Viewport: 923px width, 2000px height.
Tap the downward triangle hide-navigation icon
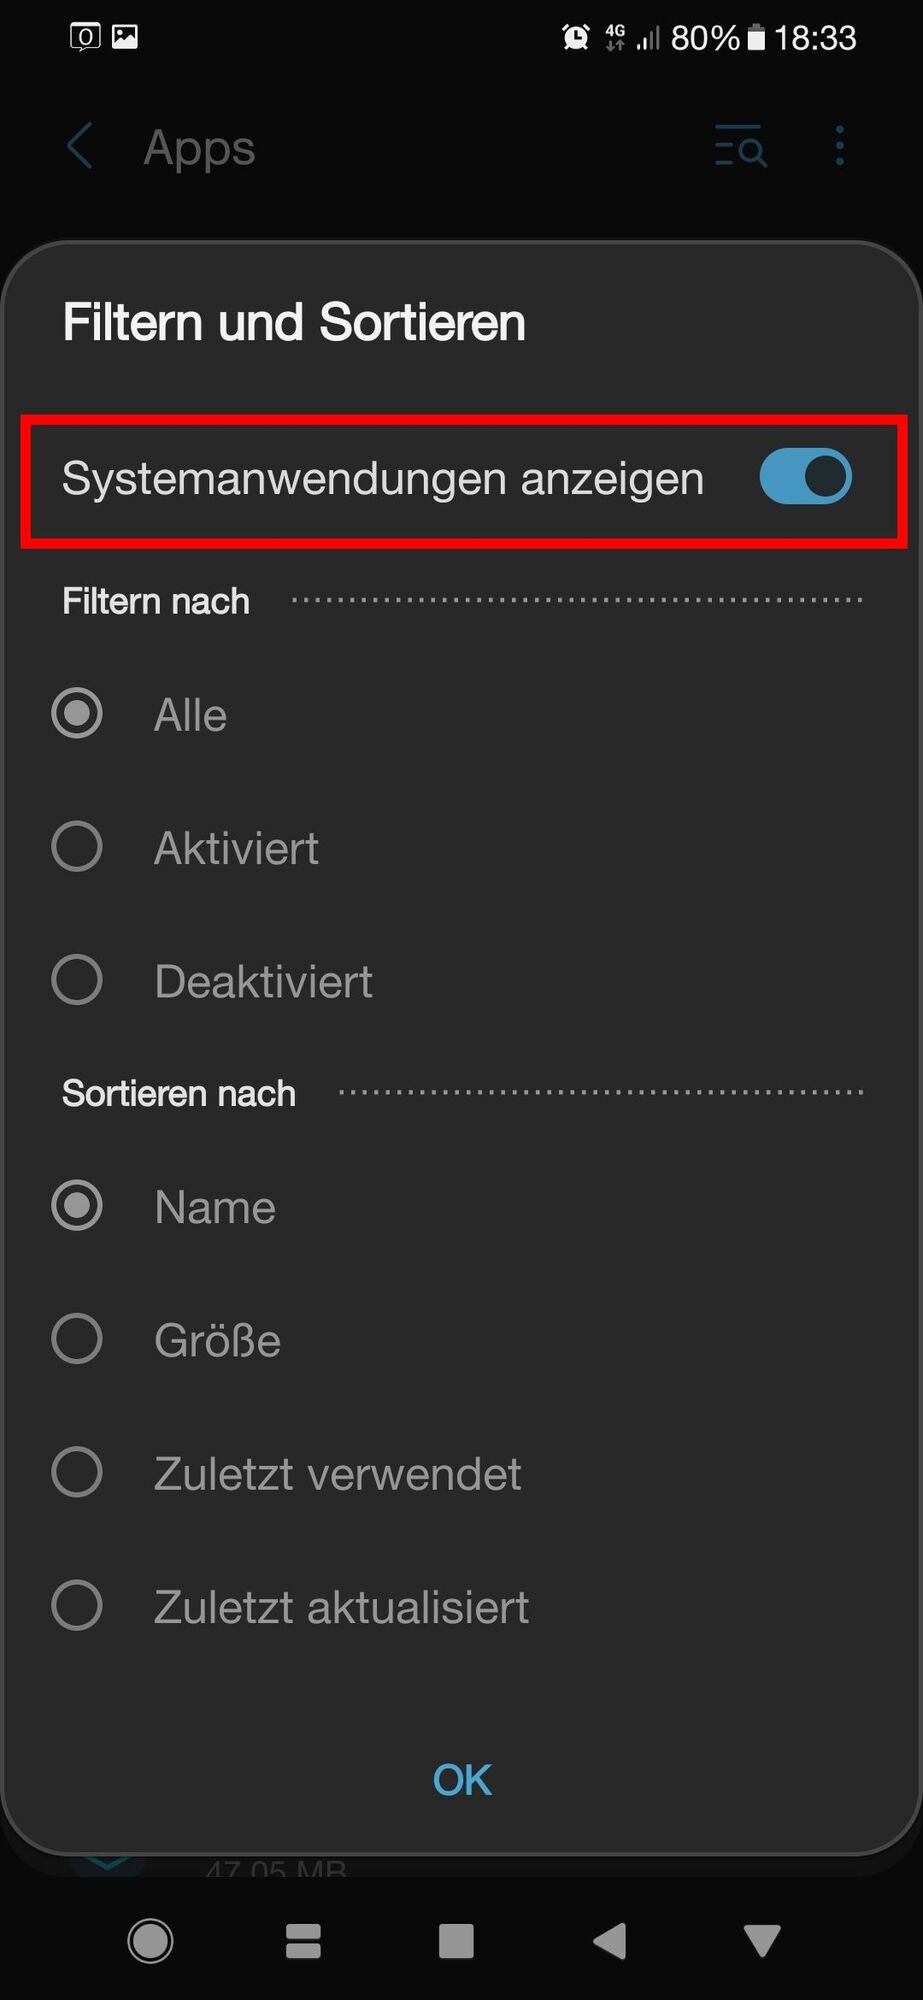coord(762,1941)
